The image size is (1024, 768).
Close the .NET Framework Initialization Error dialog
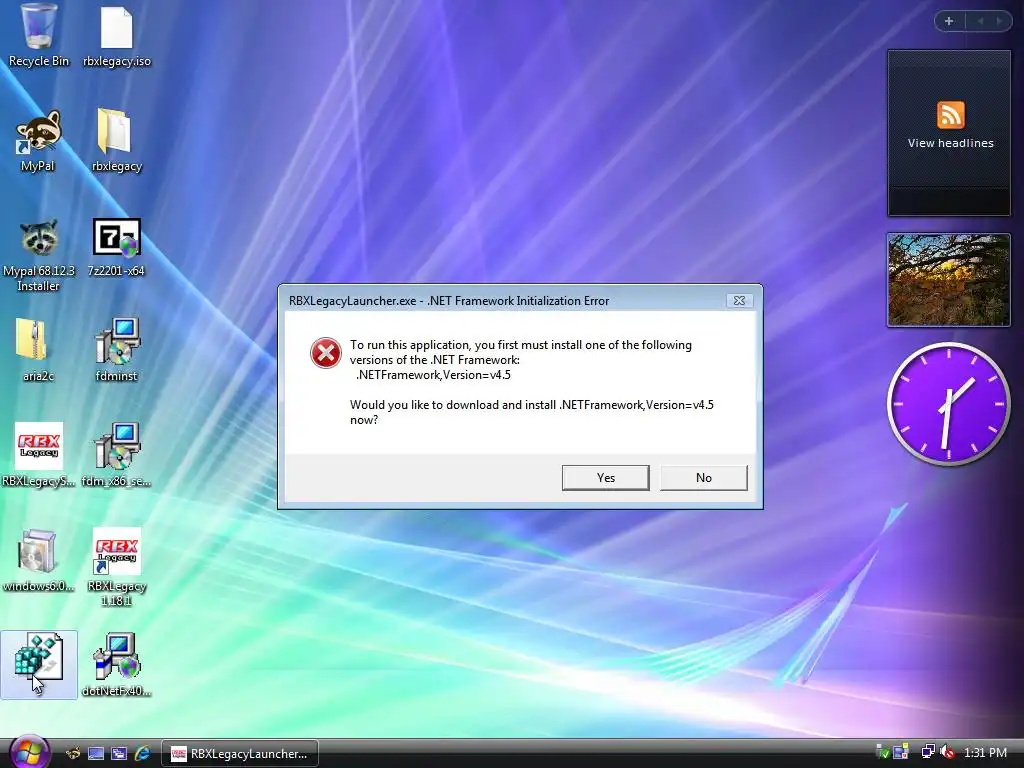click(739, 300)
